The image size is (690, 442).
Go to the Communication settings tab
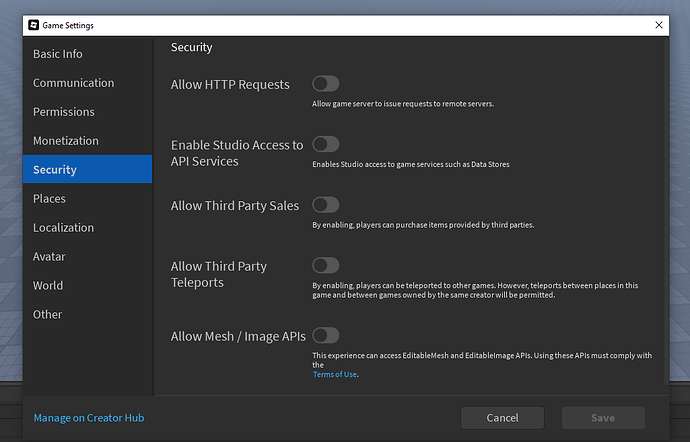[x=73, y=83]
